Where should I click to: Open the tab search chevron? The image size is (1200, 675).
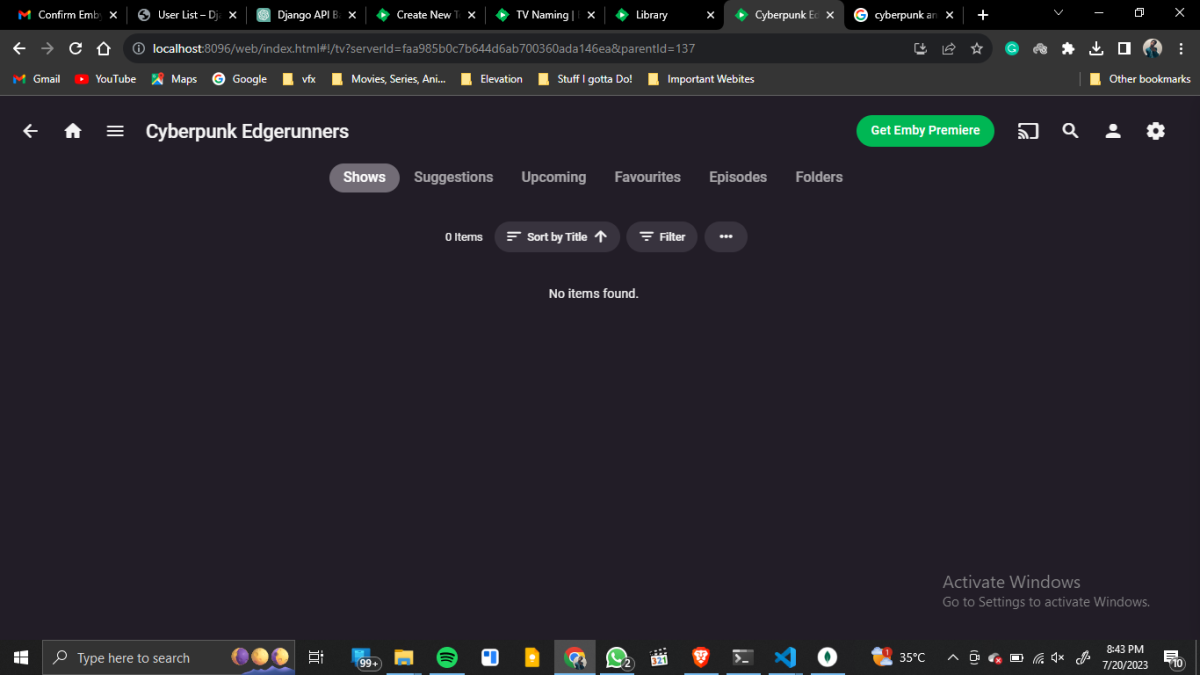1058,13
